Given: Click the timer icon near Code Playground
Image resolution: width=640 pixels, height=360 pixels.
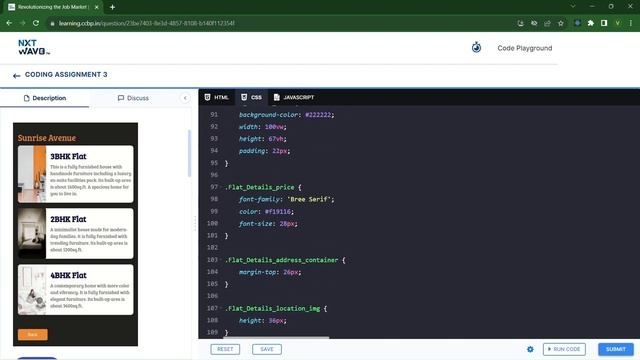Looking at the screenshot, I should (x=476, y=47).
